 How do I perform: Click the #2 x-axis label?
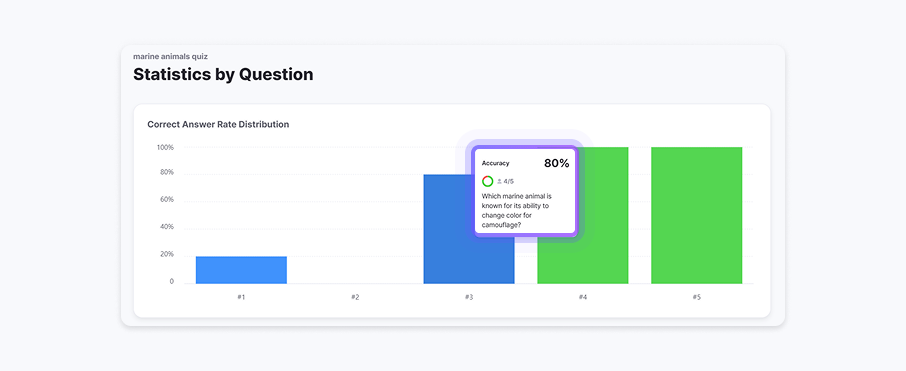(x=355, y=297)
